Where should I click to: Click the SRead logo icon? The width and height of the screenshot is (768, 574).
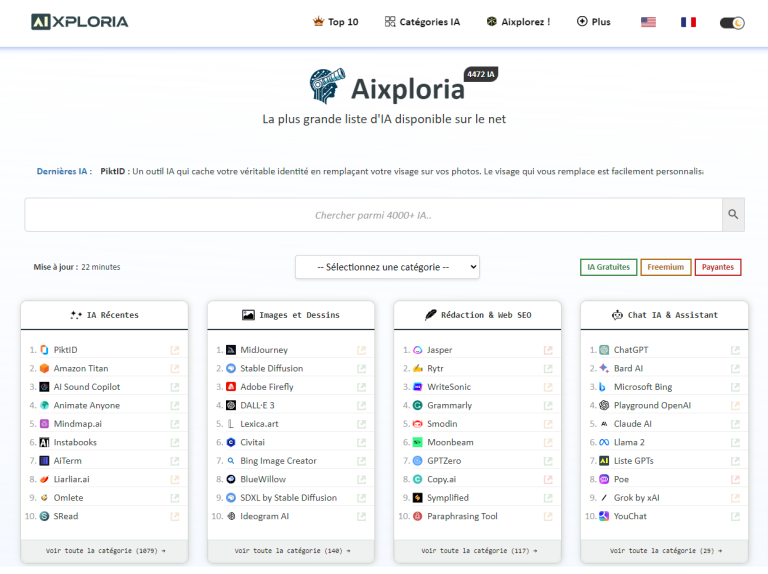pos(44,516)
